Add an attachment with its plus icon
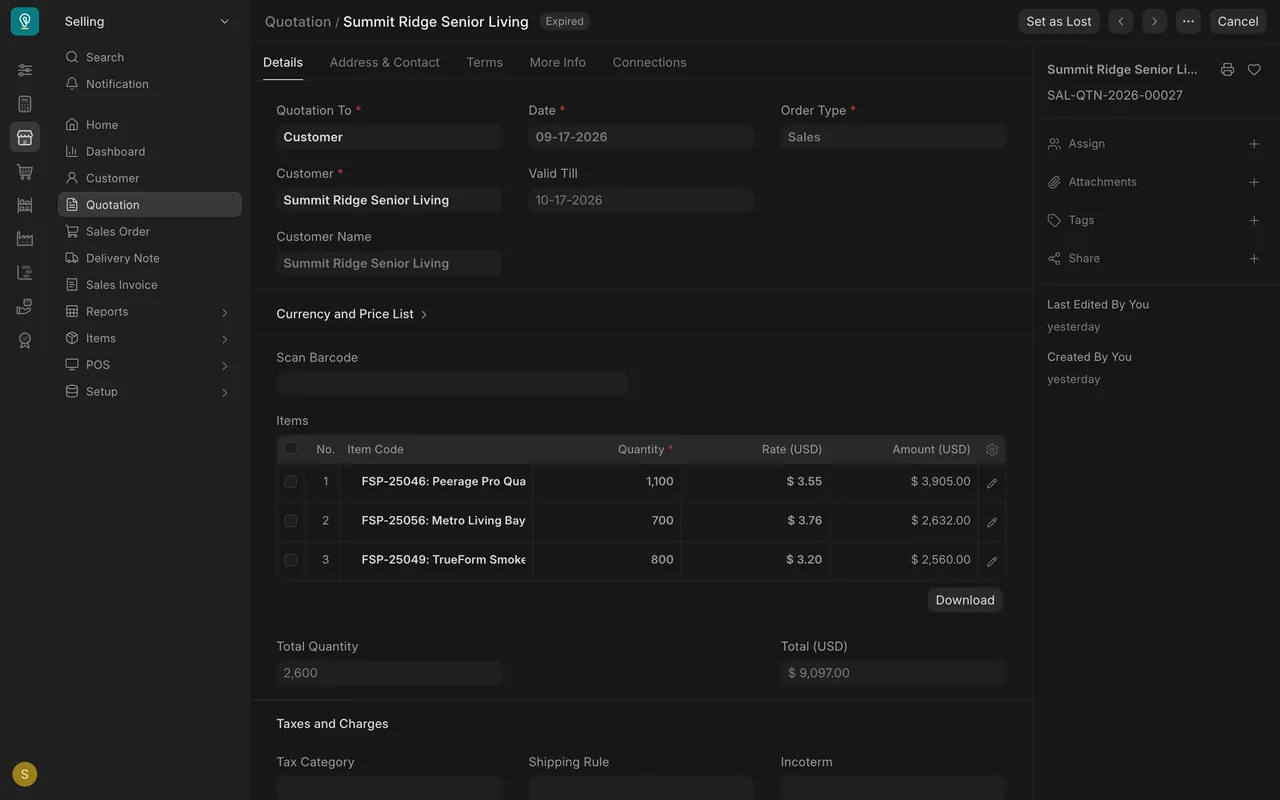 tap(1254, 182)
